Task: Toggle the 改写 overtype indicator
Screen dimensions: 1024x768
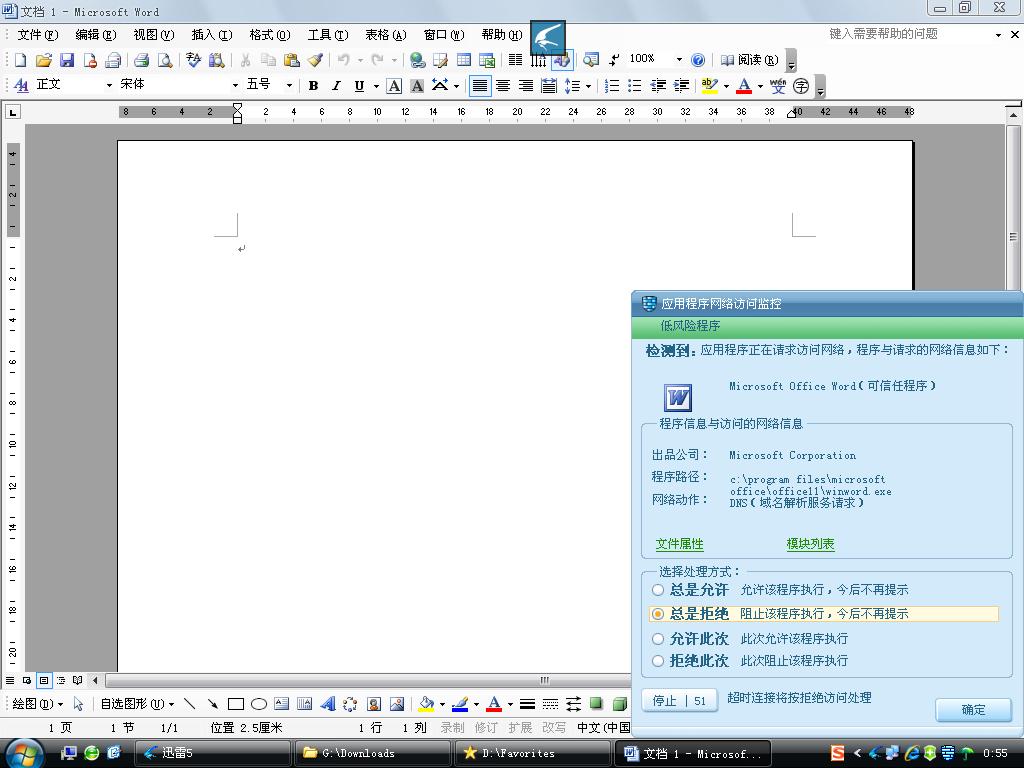Action: (554, 728)
